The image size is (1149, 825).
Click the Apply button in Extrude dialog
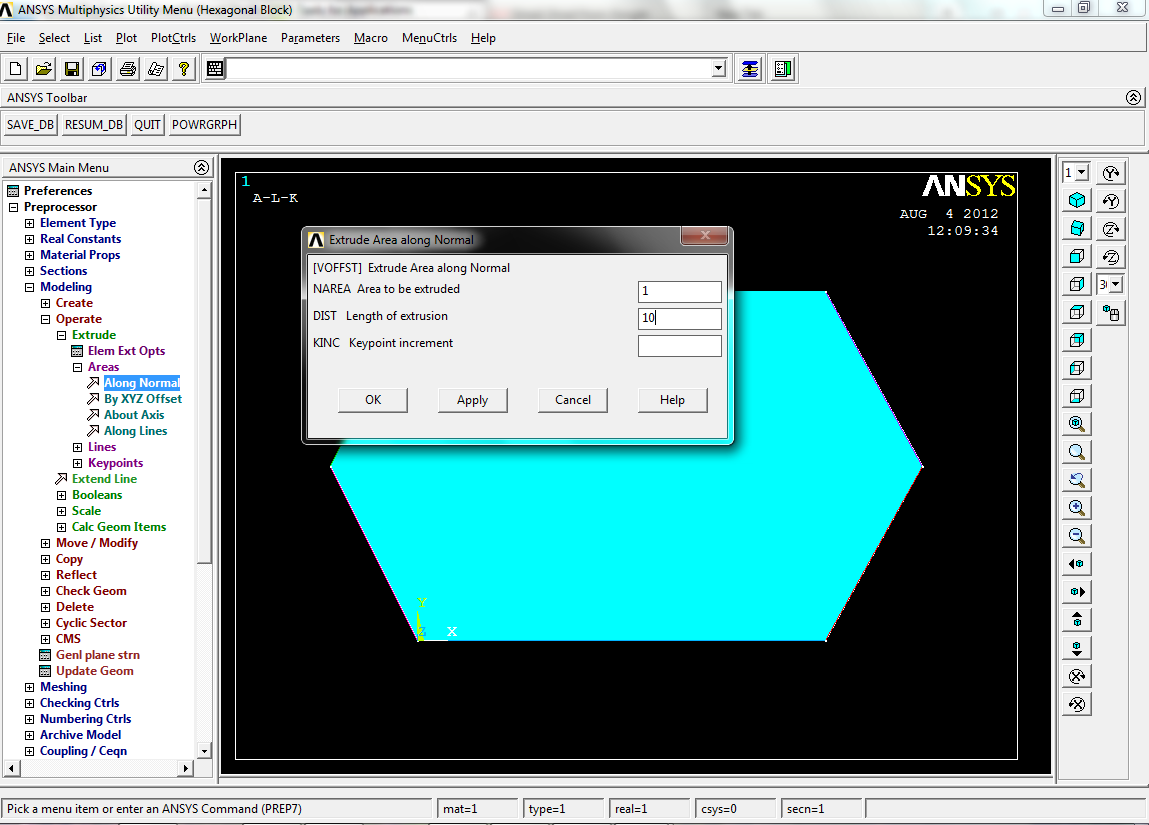pyautogui.click(x=472, y=399)
